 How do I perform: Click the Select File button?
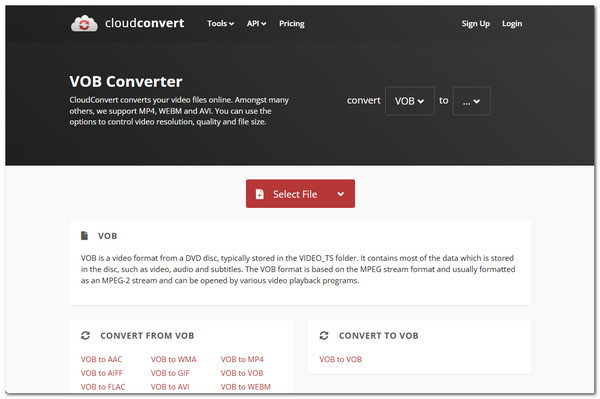300,194
